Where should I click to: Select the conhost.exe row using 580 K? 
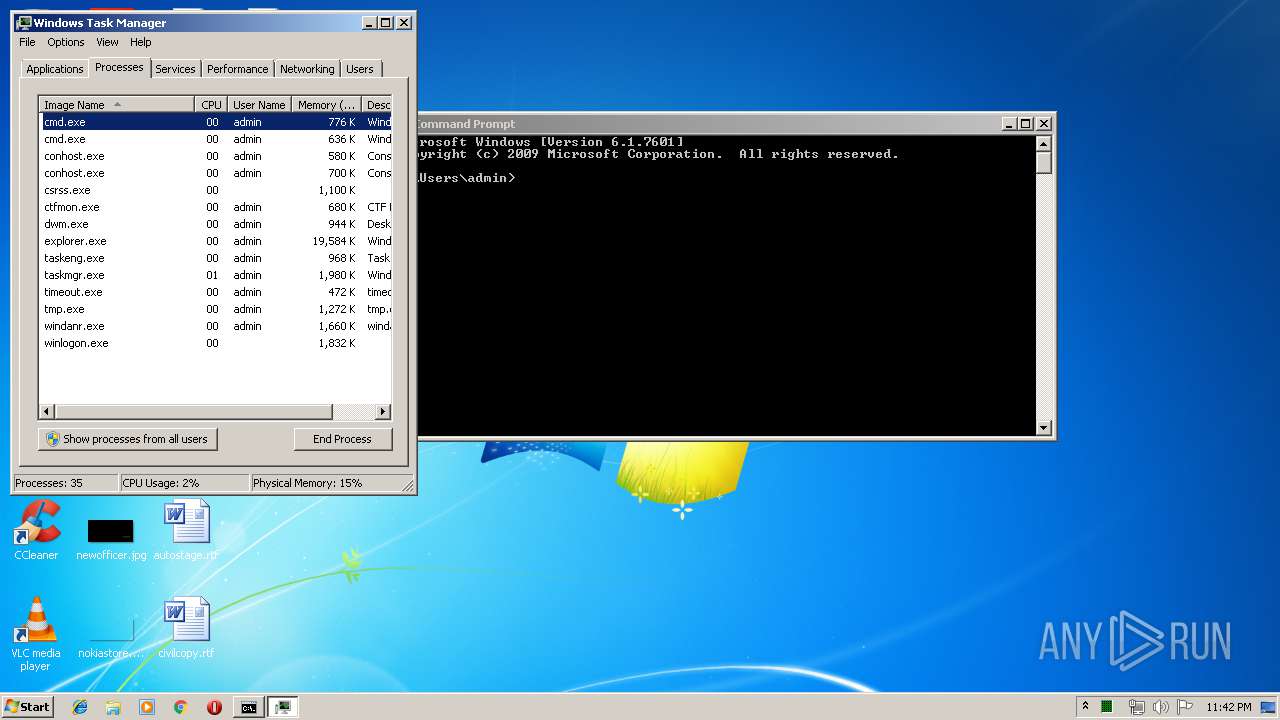point(215,156)
